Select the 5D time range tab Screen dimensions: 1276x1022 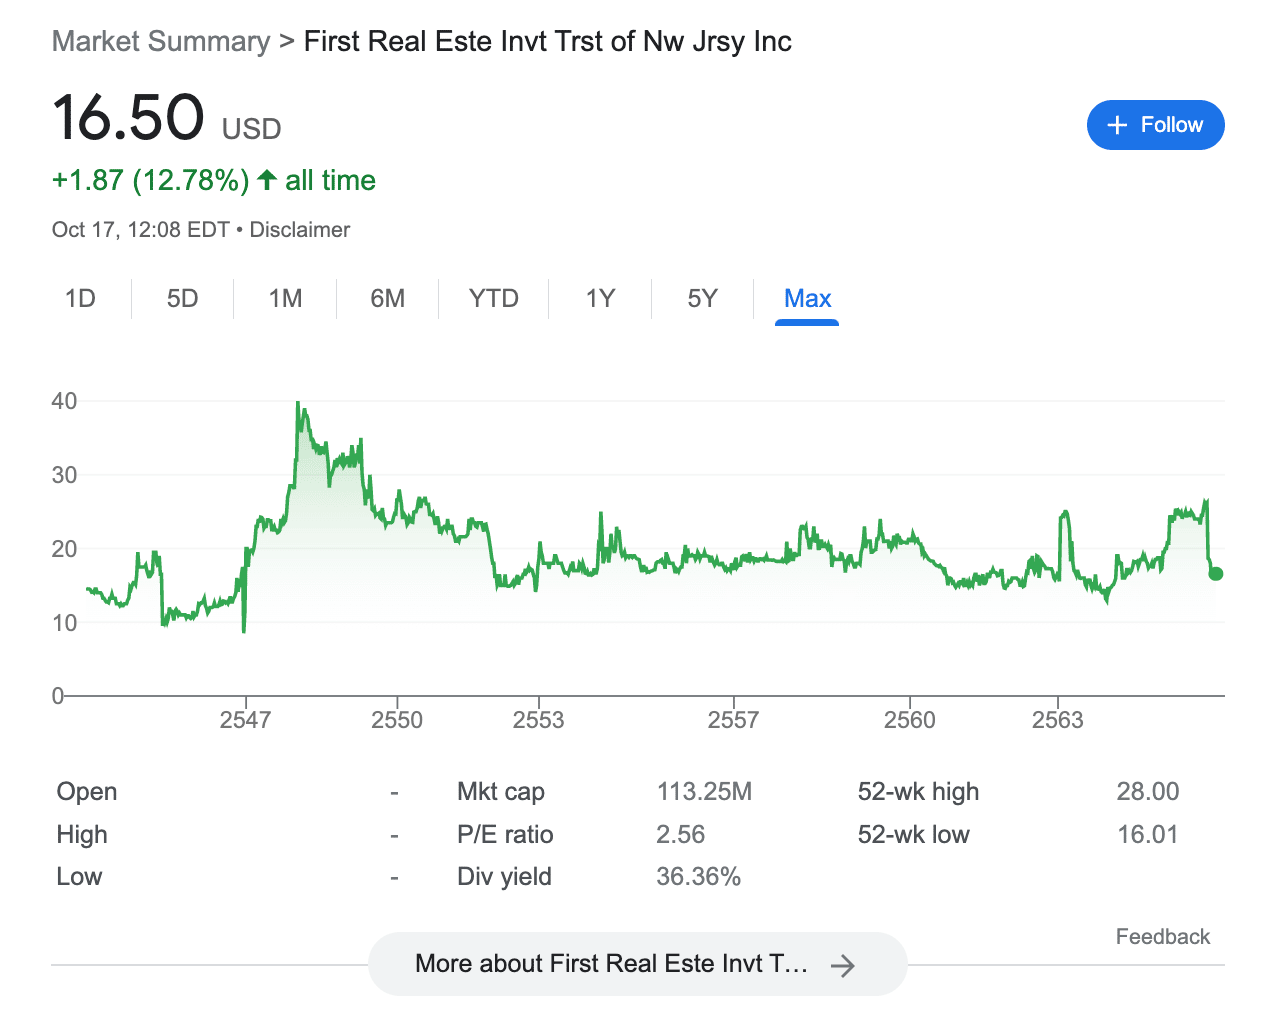click(x=182, y=299)
